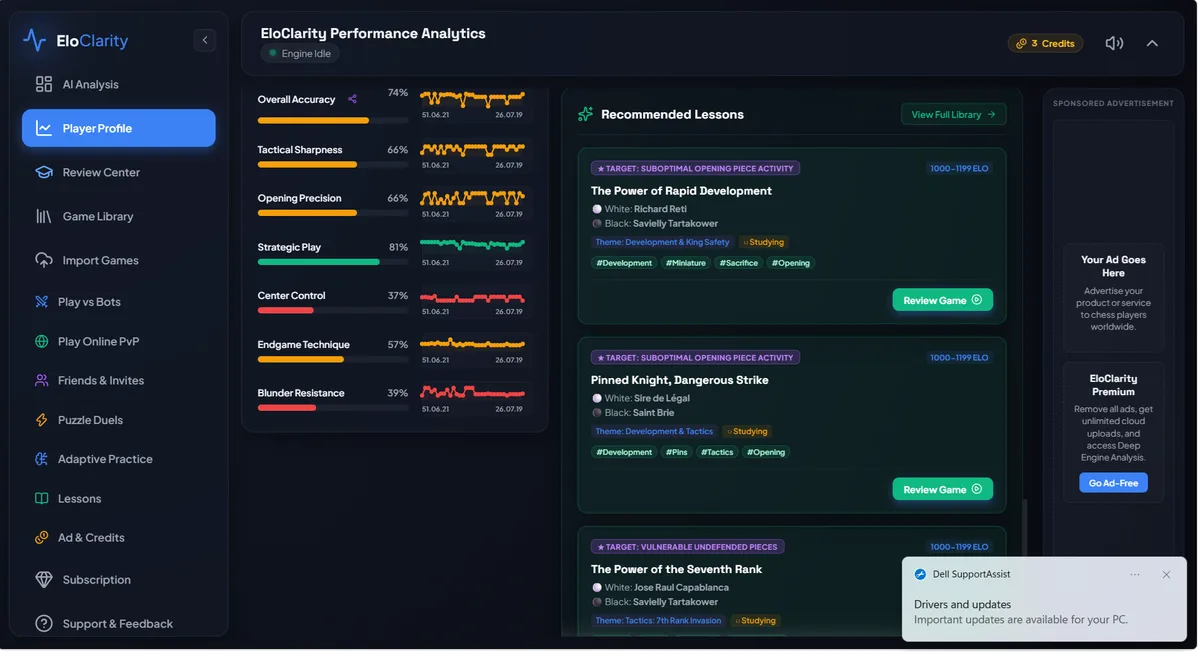1200x652 pixels.
Task: Click the #Miniature tag
Action: (686, 263)
